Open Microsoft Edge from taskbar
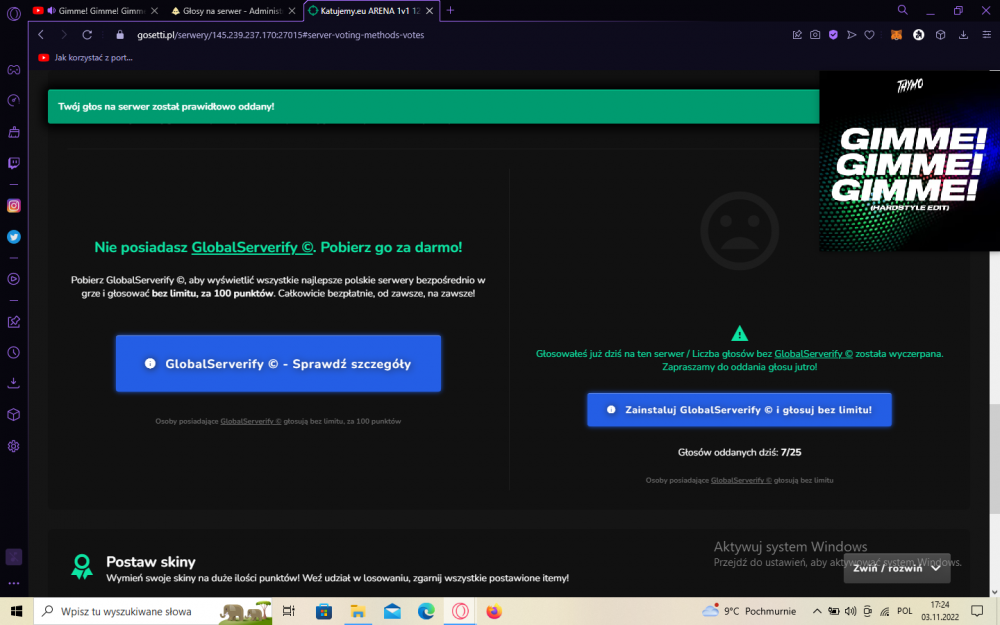 [426, 611]
